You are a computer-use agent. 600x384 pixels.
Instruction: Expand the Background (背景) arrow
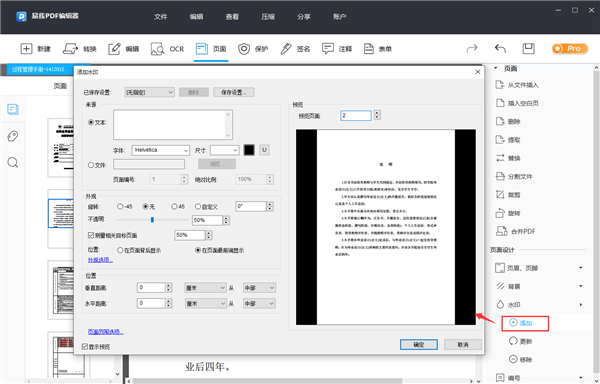[x=581, y=286]
